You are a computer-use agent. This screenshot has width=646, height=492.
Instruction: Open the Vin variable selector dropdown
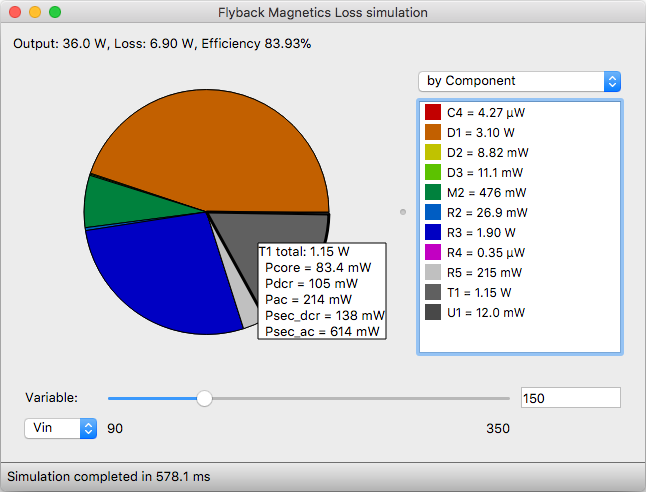(61, 428)
